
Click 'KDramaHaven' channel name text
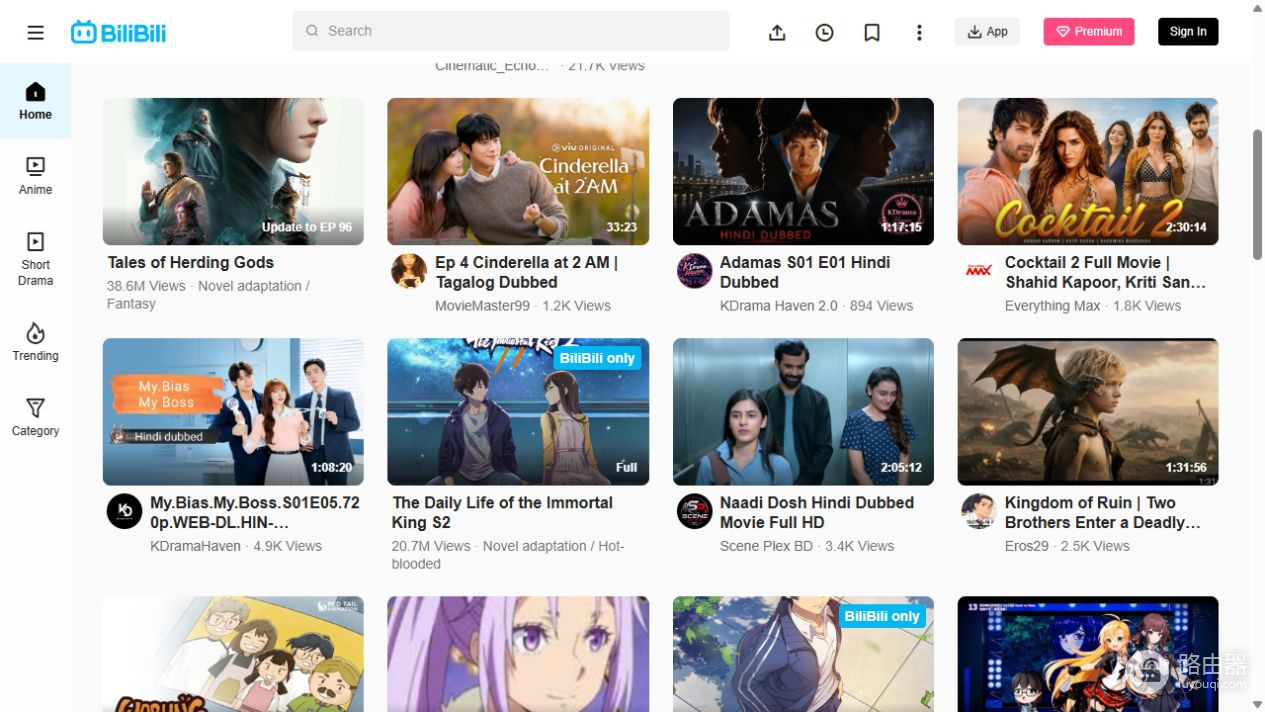[x=195, y=546]
